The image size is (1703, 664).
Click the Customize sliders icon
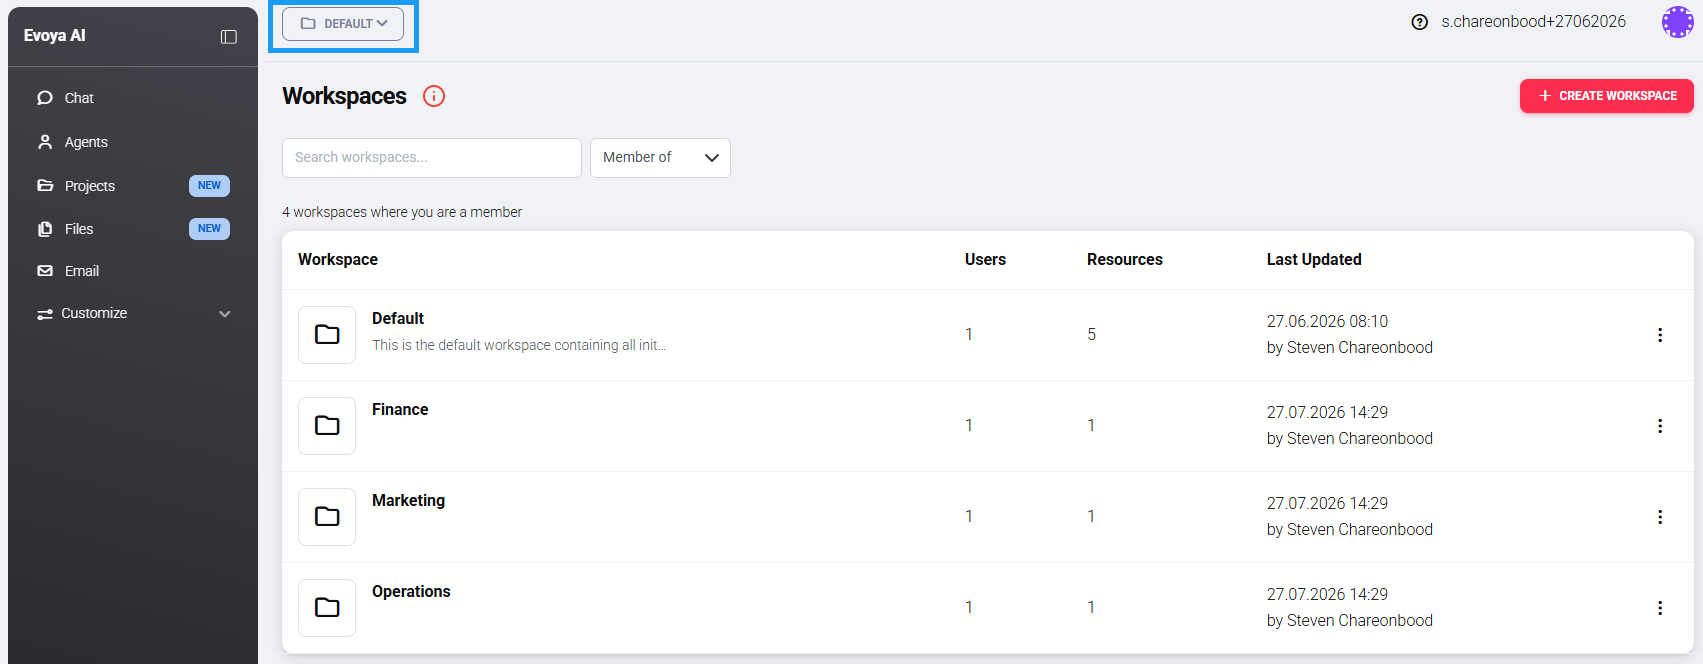(x=45, y=314)
